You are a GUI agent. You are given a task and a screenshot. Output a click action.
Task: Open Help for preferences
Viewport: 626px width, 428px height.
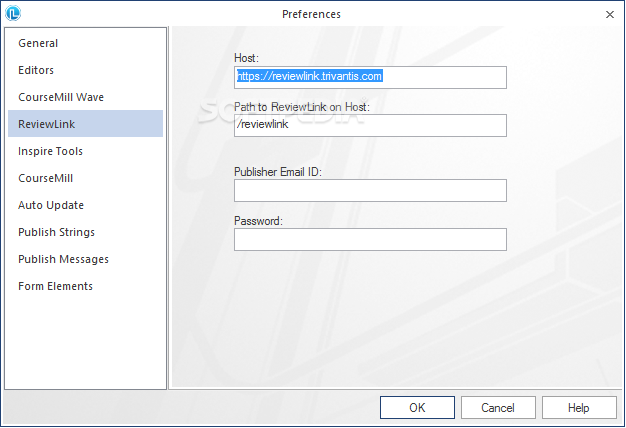tap(579, 408)
